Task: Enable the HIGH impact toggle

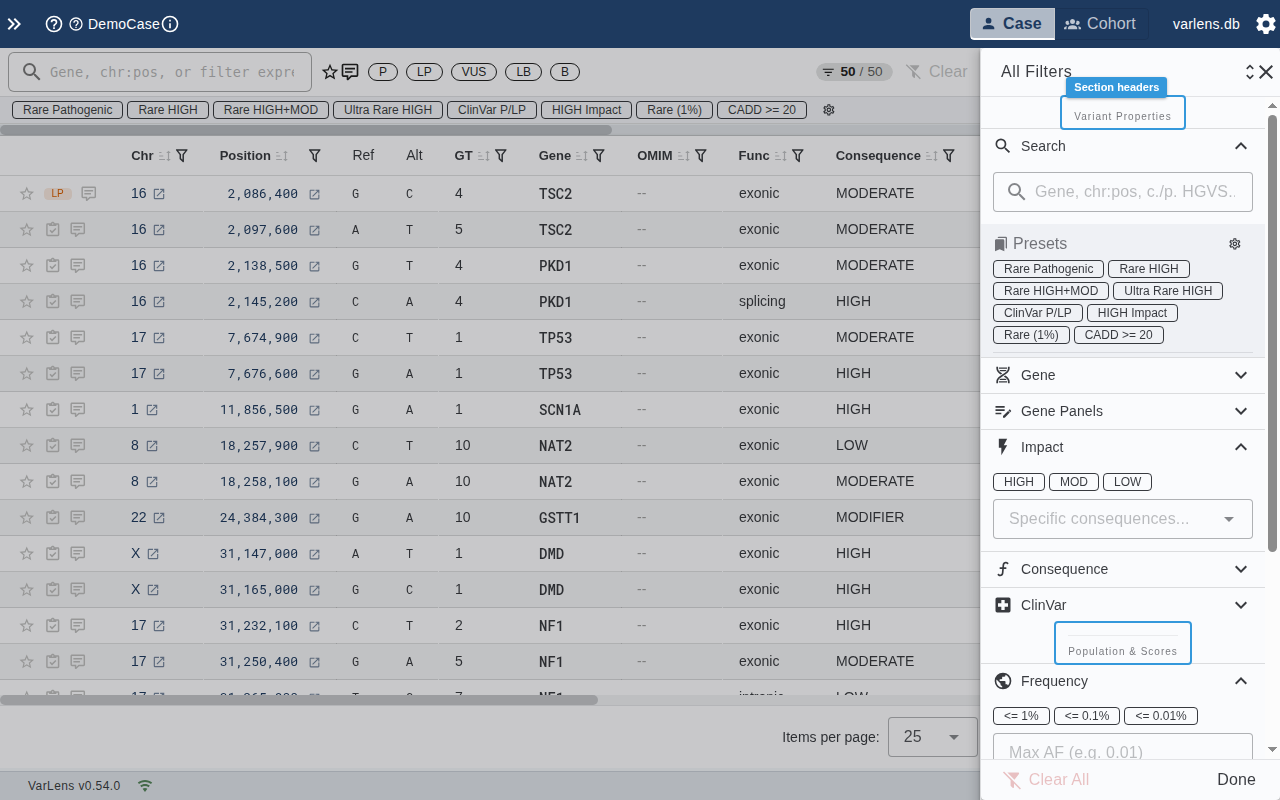Action: [x=1018, y=481]
